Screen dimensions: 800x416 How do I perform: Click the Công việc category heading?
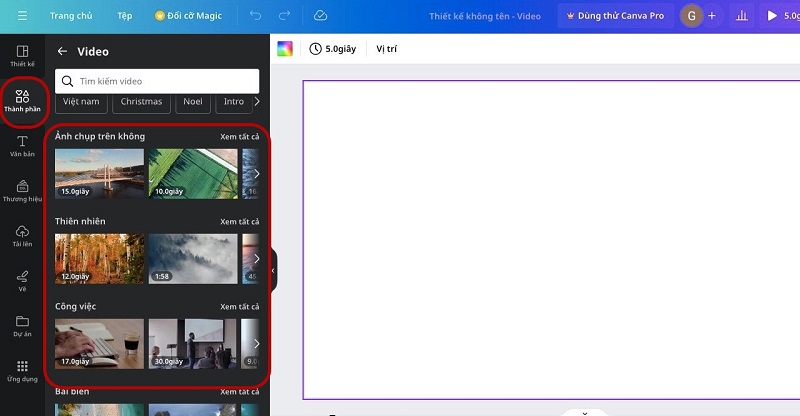[x=76, y=306]
